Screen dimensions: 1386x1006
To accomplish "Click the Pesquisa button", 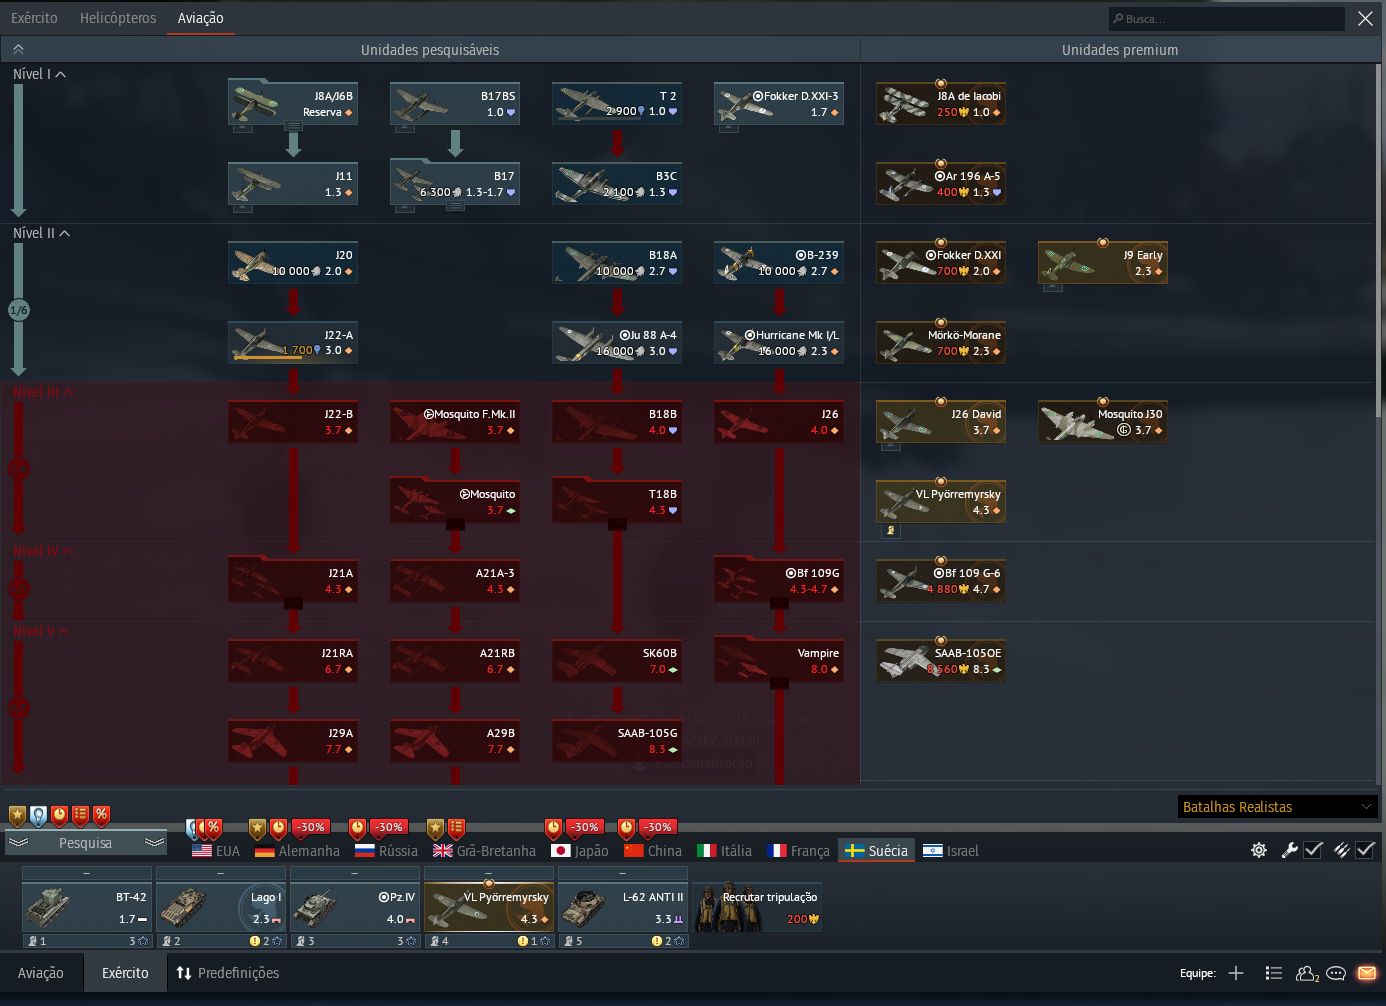I will coord(85,843).
